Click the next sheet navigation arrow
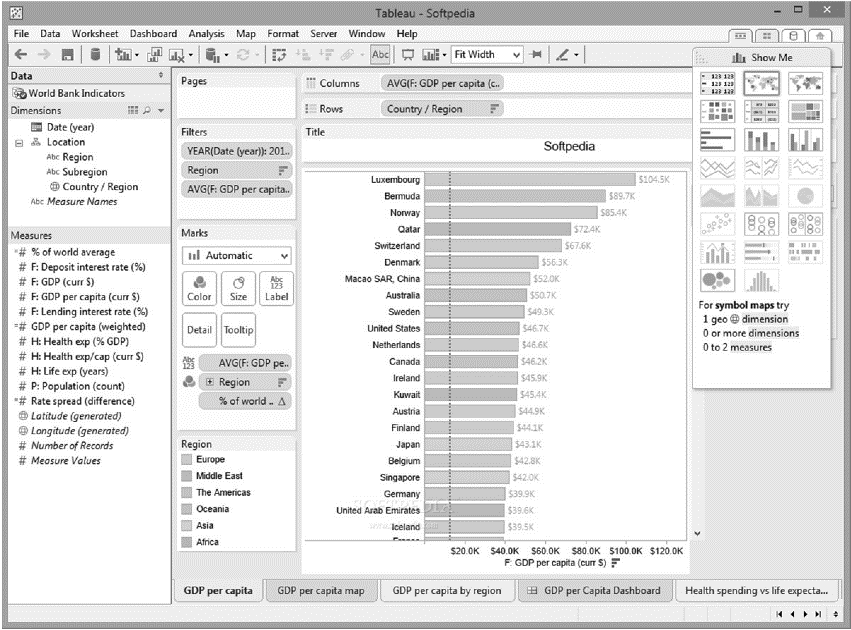The height and width of the screenshot is (630, 851). tap(805, 614)
